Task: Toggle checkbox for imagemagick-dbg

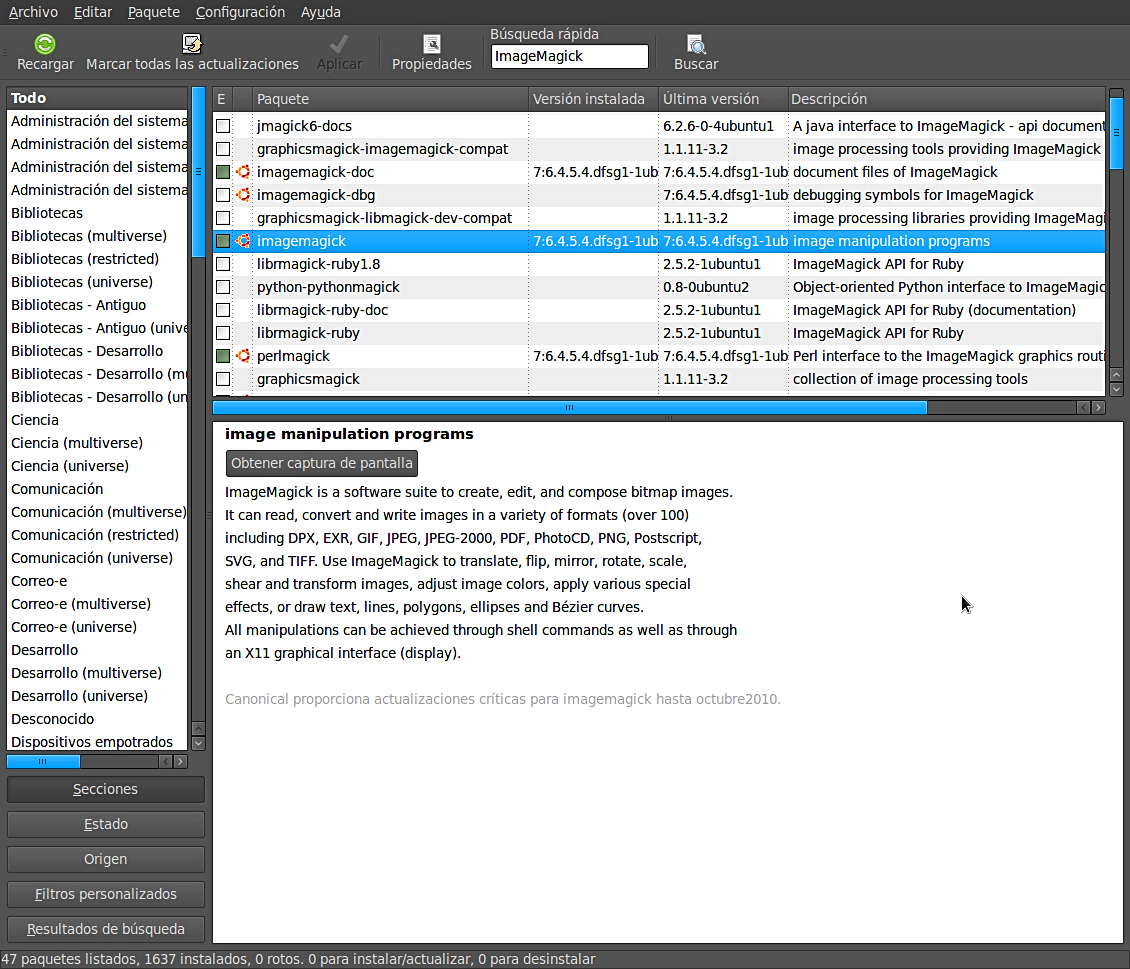Action: [x=223, y=195]
